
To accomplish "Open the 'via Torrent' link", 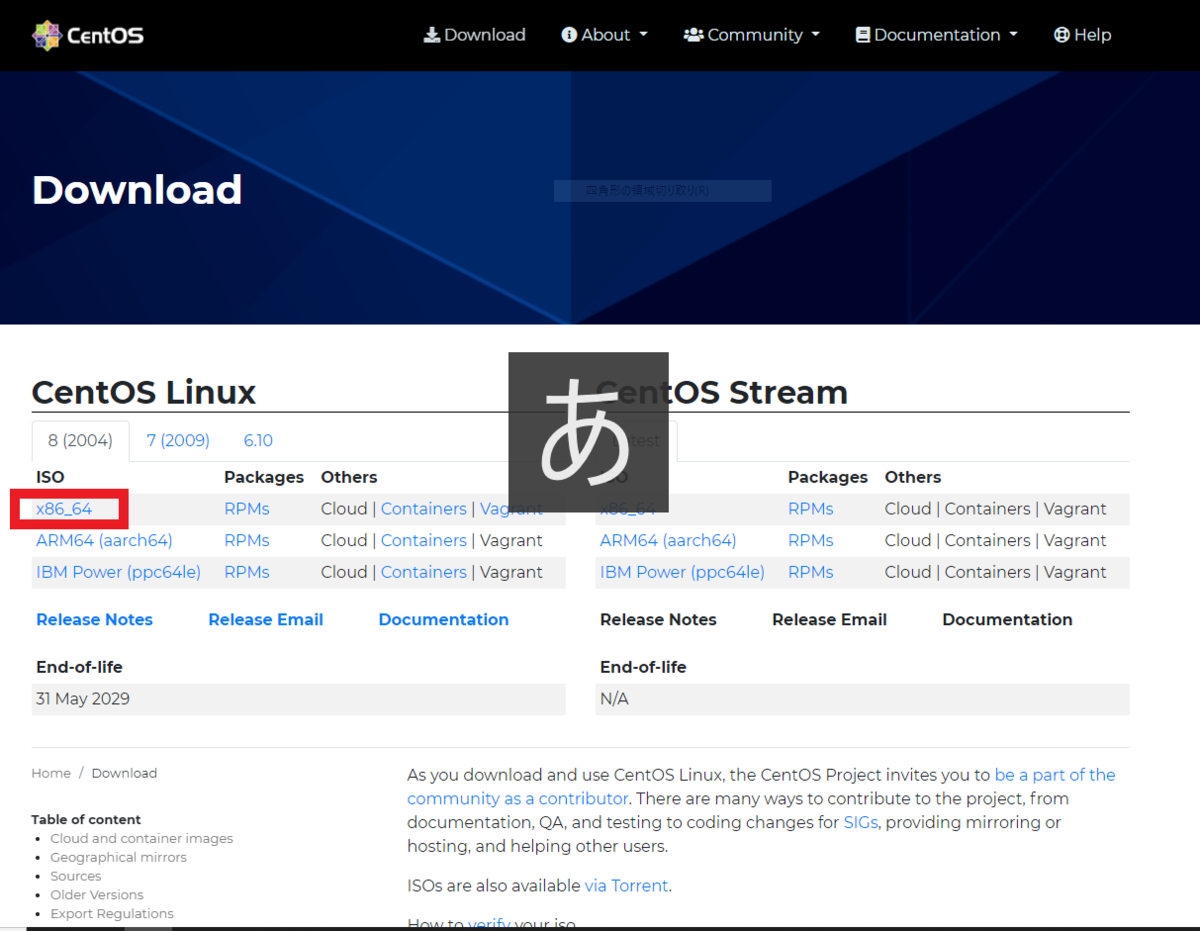I will pos(627,886).
